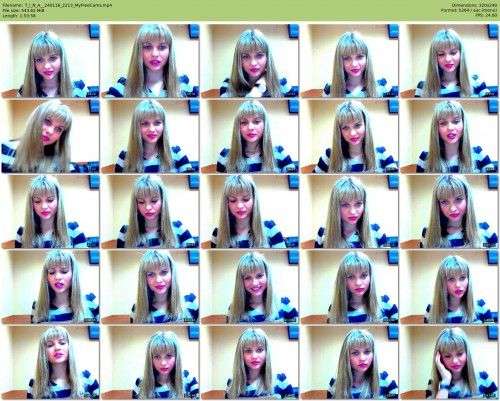The width and height of the screenshot is (500, 401).
Task: Open the last thumbnail in the top row
Action: pyautogui.click(x=449, y=61)
